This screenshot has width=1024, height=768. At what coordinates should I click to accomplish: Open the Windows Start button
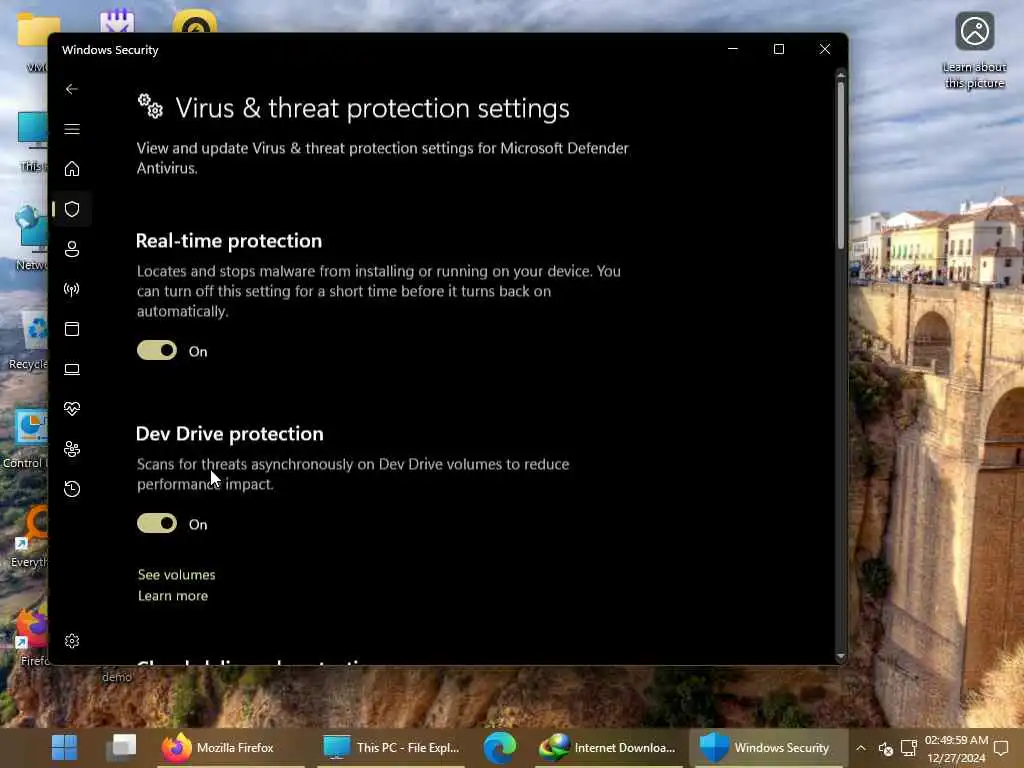(64, 747)
